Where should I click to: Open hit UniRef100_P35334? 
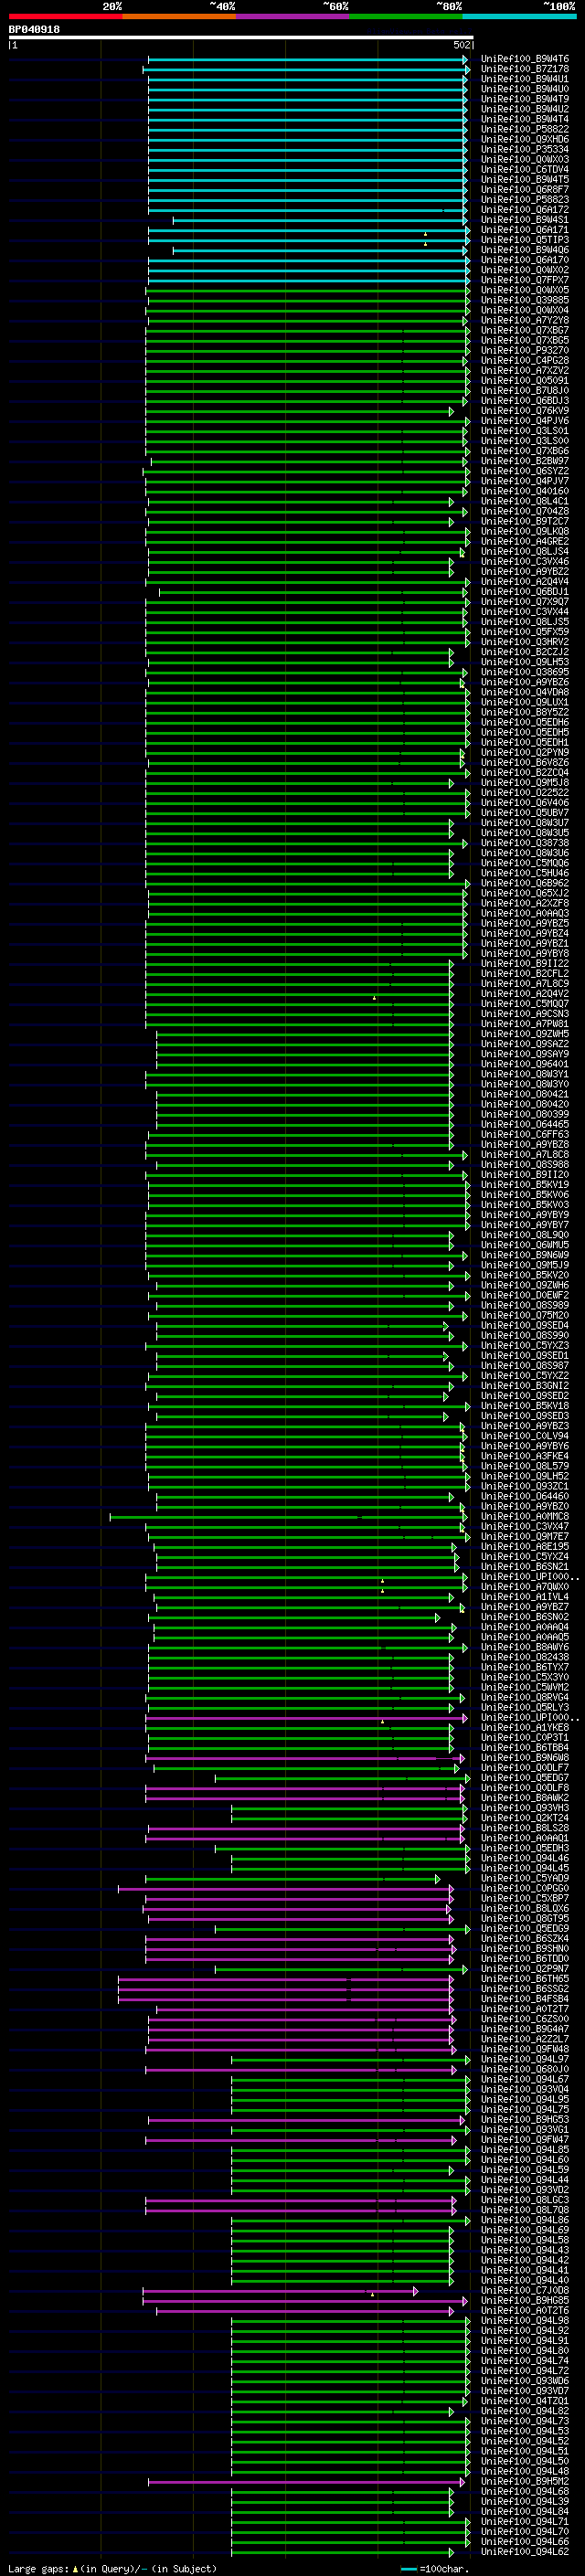coord(524,150)
